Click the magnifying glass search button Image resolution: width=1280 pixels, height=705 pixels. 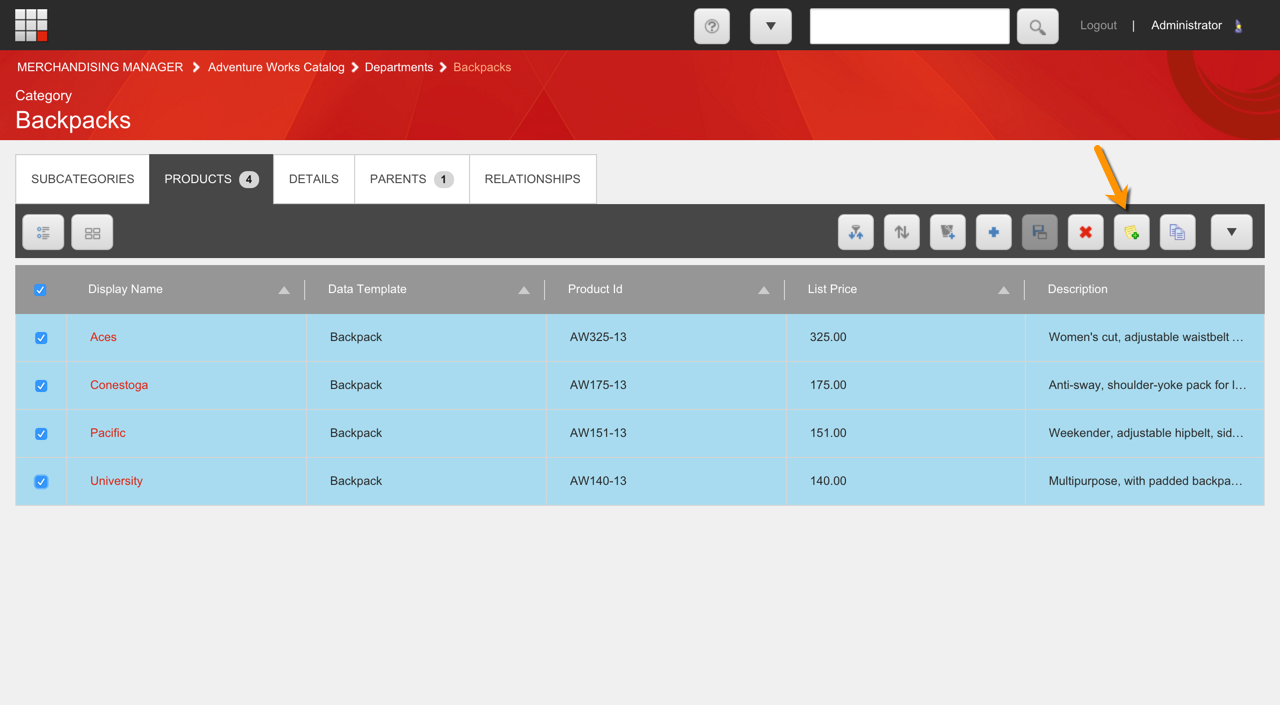1037,27
